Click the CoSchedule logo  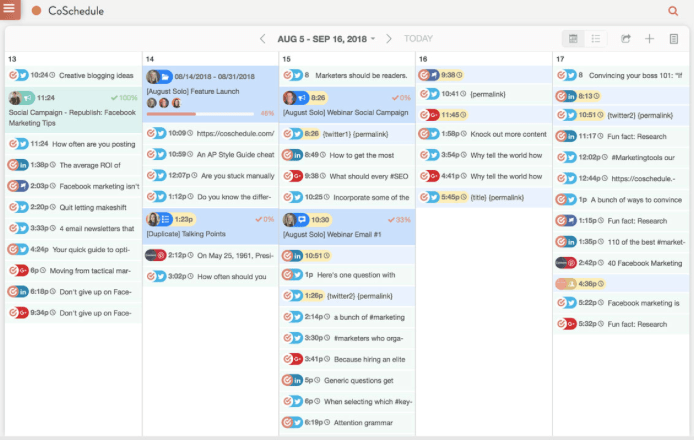coord(68,11)
